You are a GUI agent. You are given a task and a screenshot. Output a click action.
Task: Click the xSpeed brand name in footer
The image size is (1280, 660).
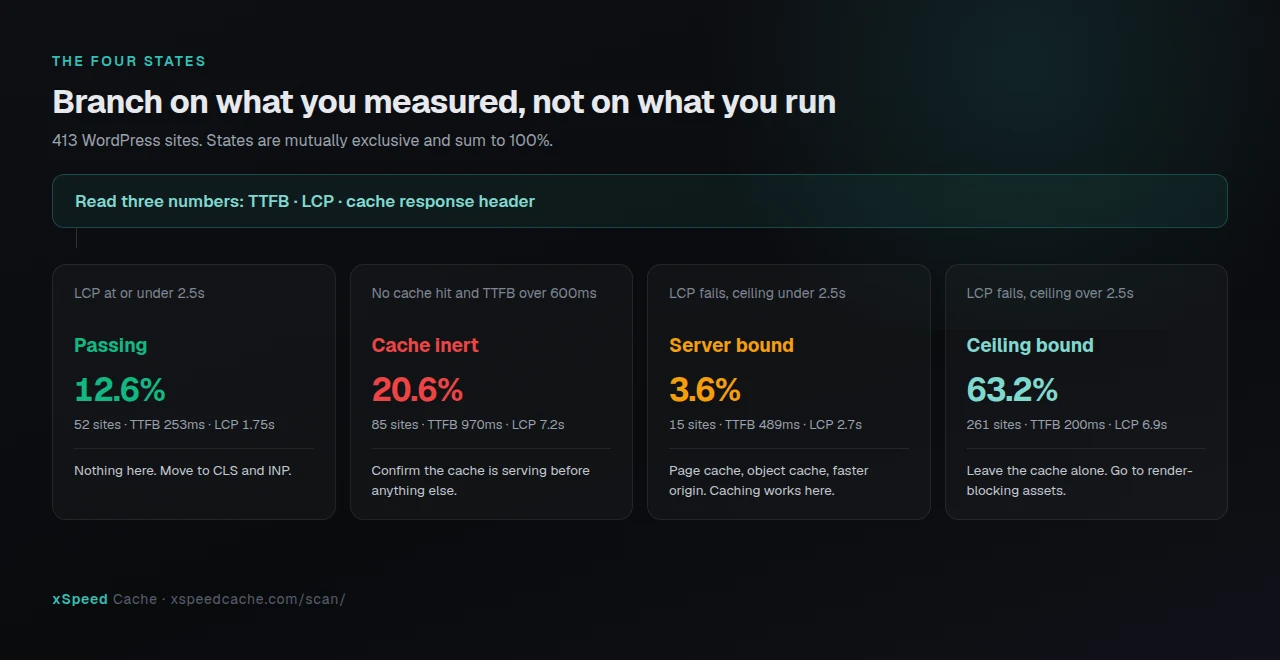[80, 600]
